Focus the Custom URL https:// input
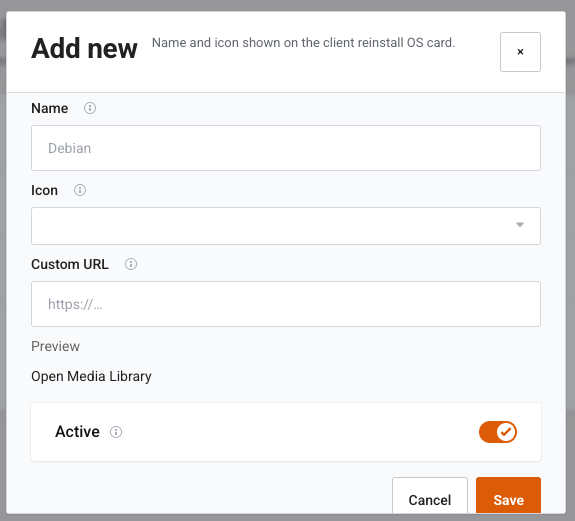 [x=286, y=304]
